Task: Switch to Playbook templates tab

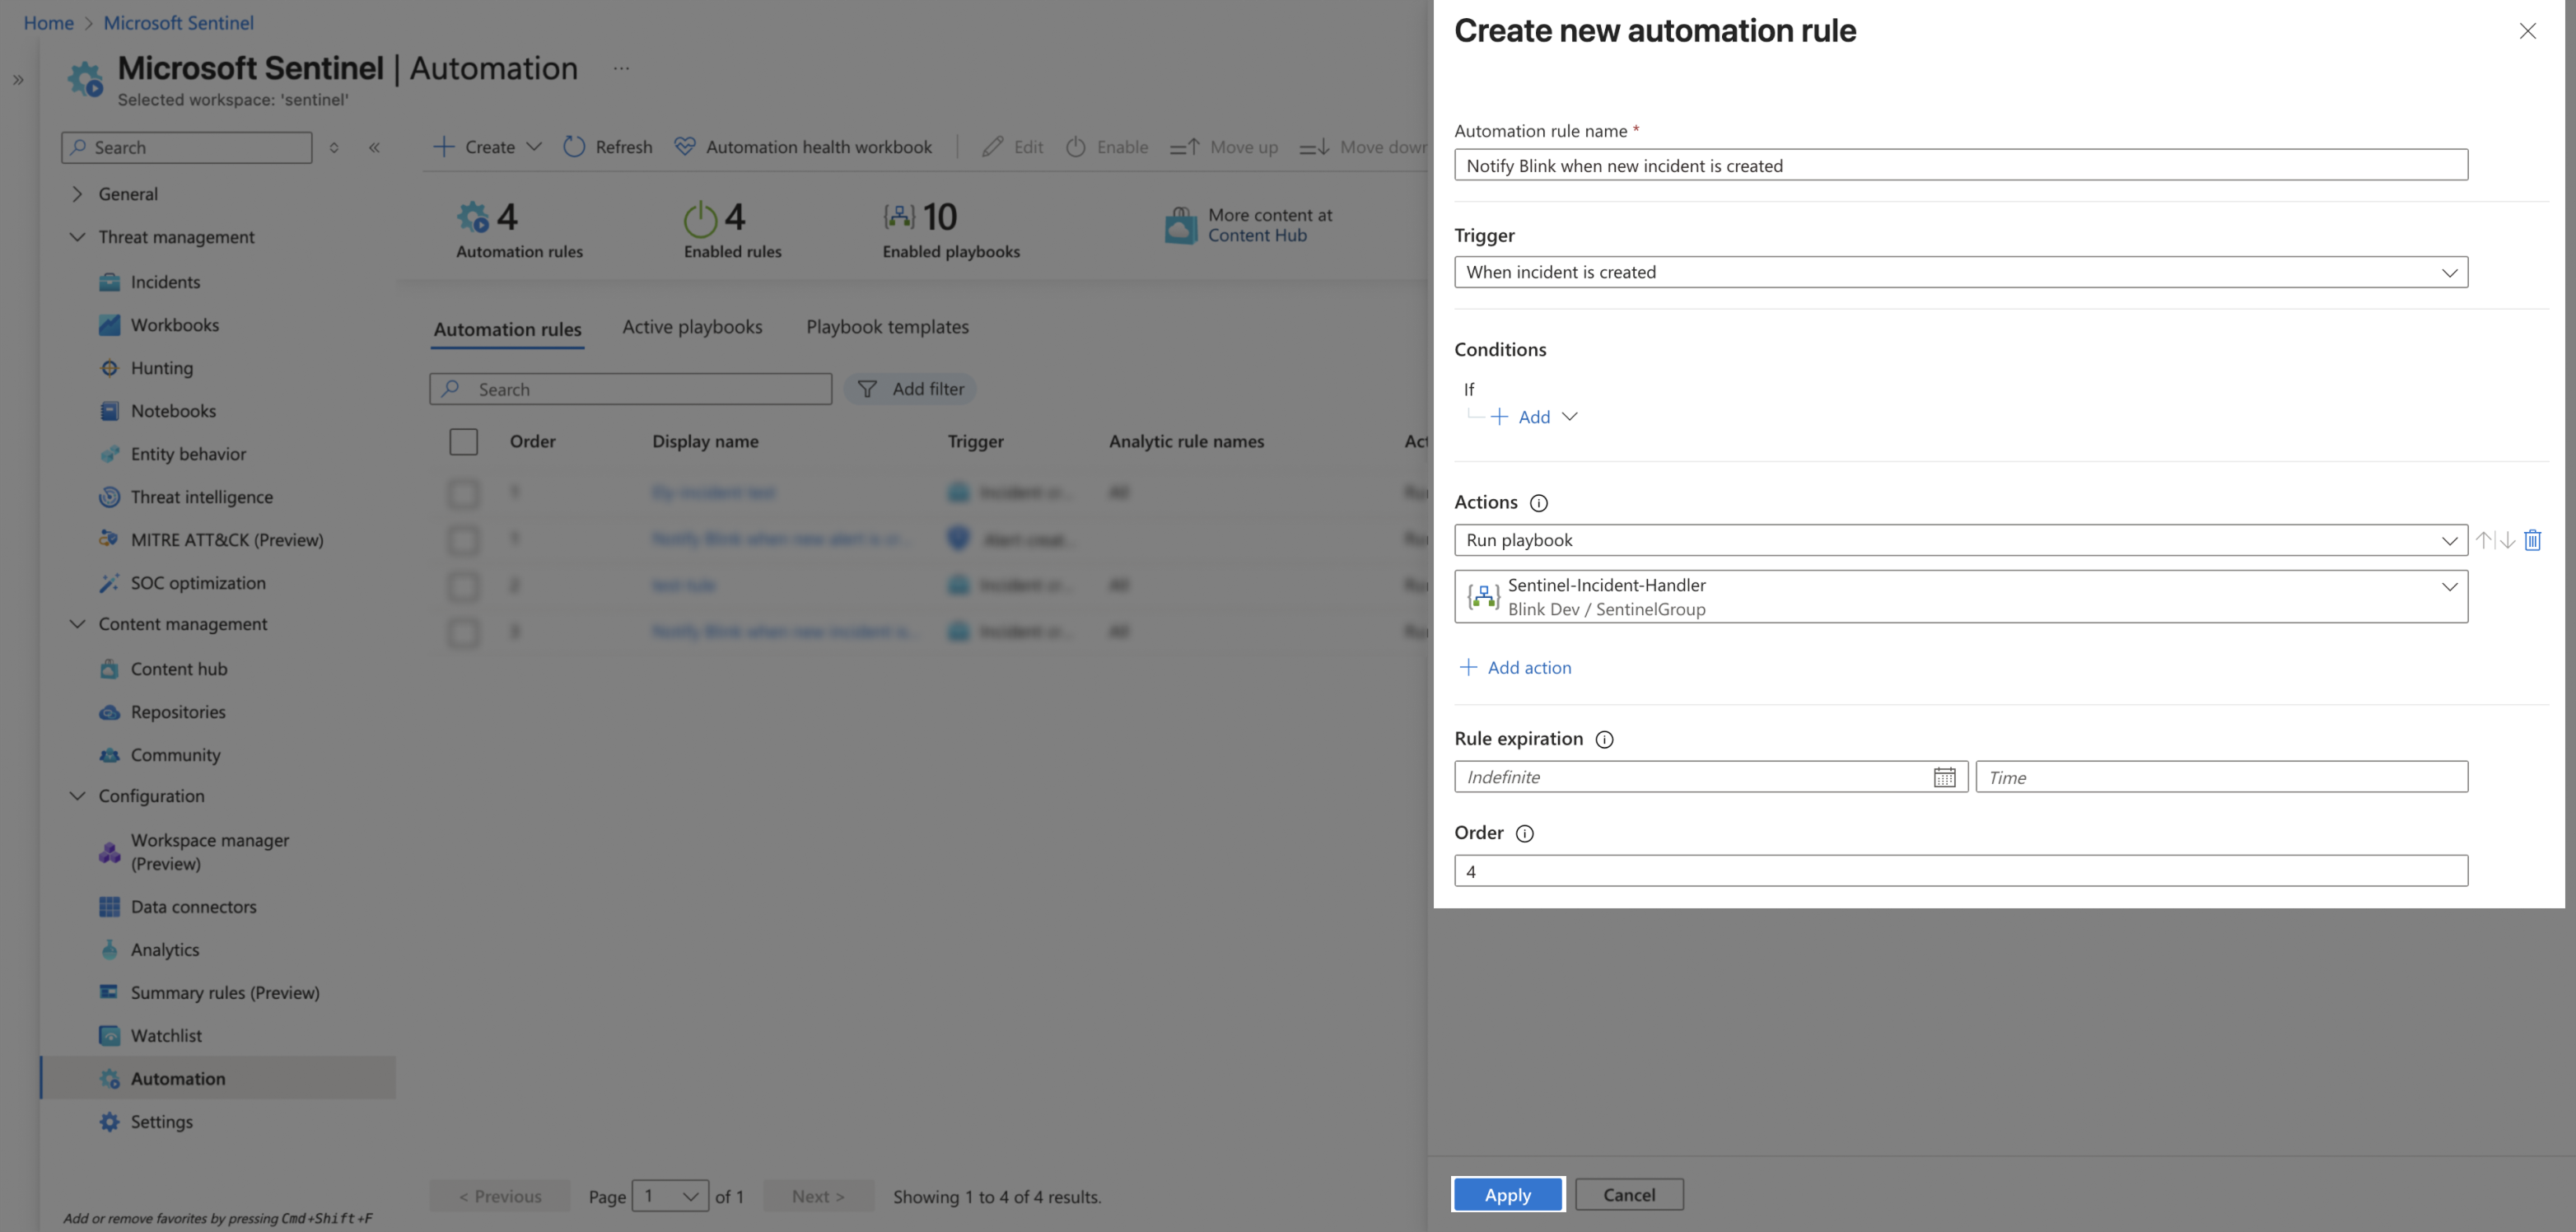Action: 887,327
